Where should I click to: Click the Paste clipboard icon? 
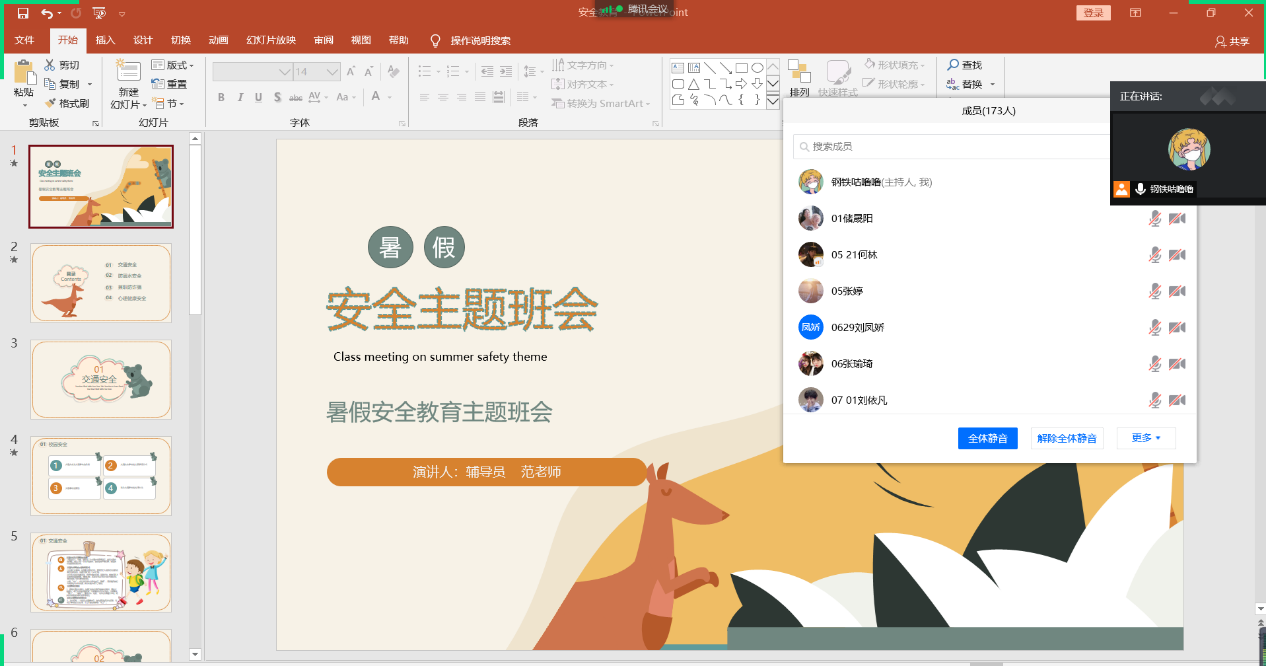pos(23,73)
